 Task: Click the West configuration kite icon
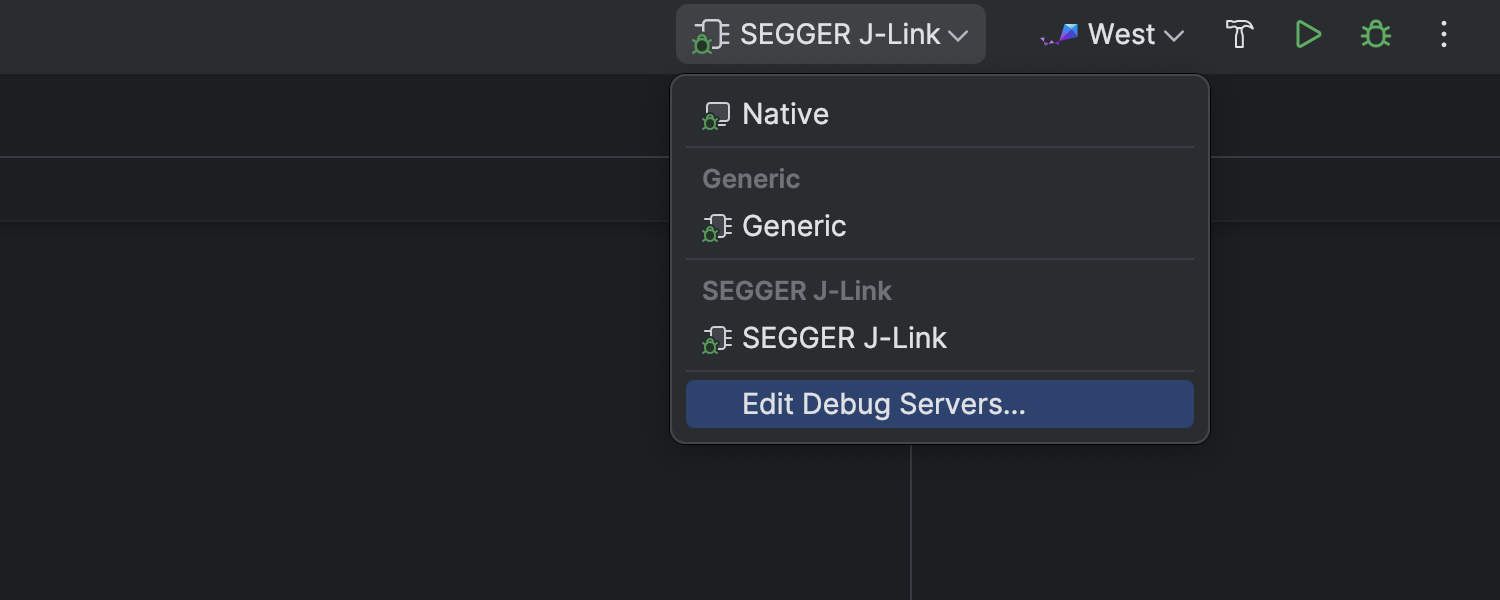click(x=1060, y=35)
